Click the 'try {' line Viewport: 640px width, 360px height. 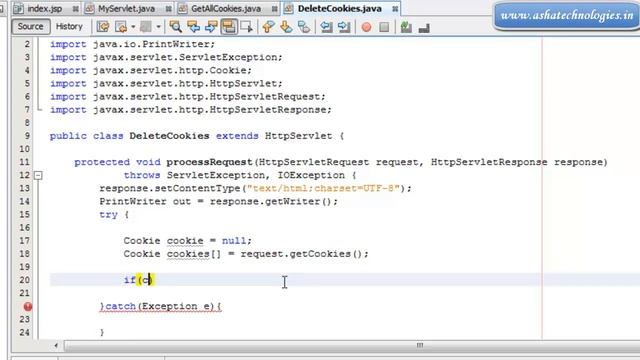(x=114, y=215)
